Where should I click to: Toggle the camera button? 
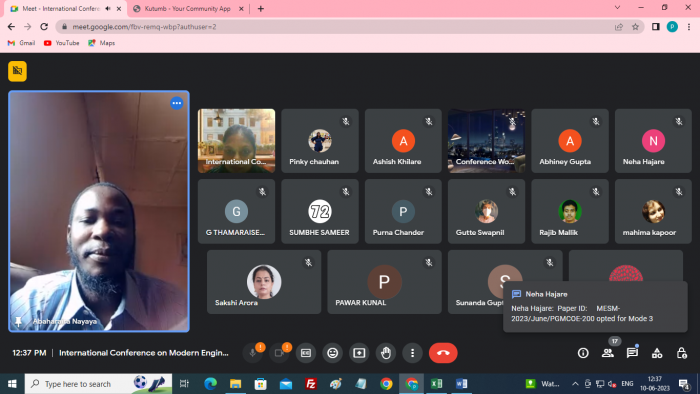pyautogui.click(x=279, y=353)
